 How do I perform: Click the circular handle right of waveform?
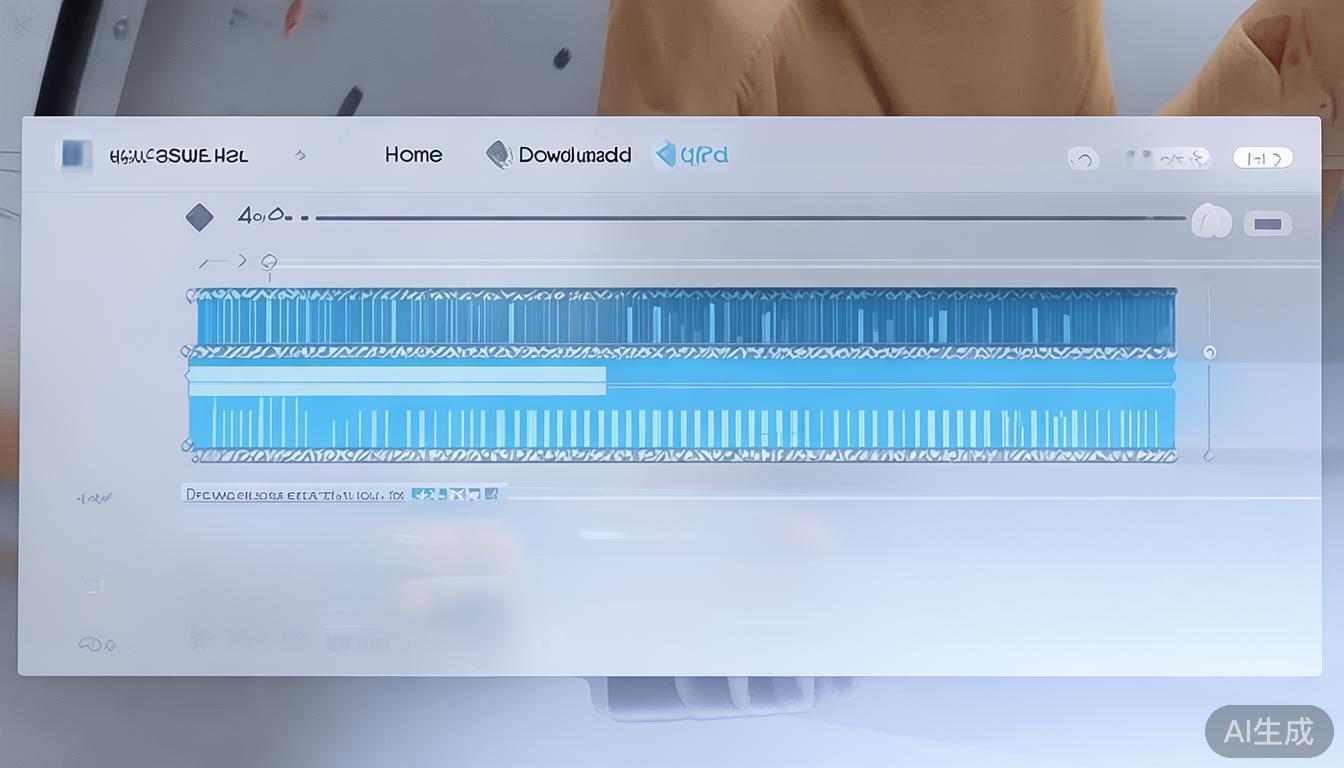click(1209, 352)
